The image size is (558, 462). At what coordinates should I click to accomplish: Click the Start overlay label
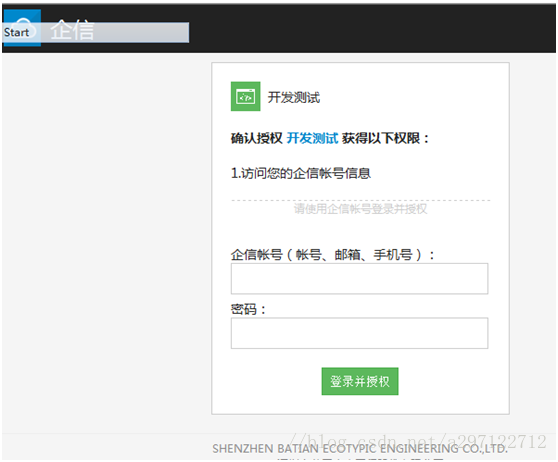click(x=16, y=32)
